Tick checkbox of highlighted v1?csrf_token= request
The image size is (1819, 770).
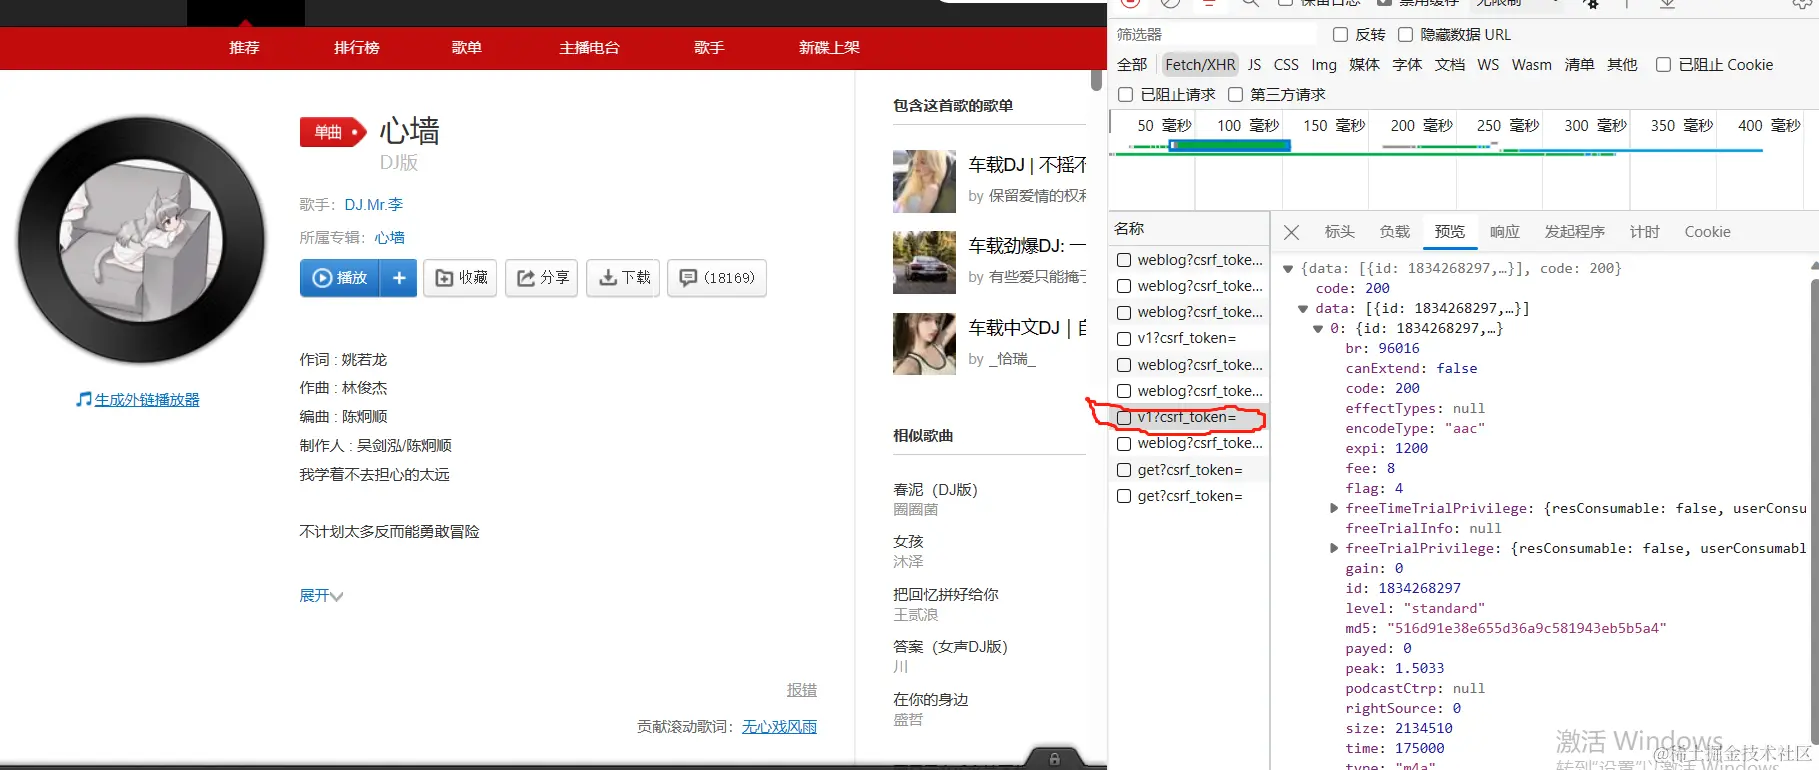click(x=1124, y=417)
